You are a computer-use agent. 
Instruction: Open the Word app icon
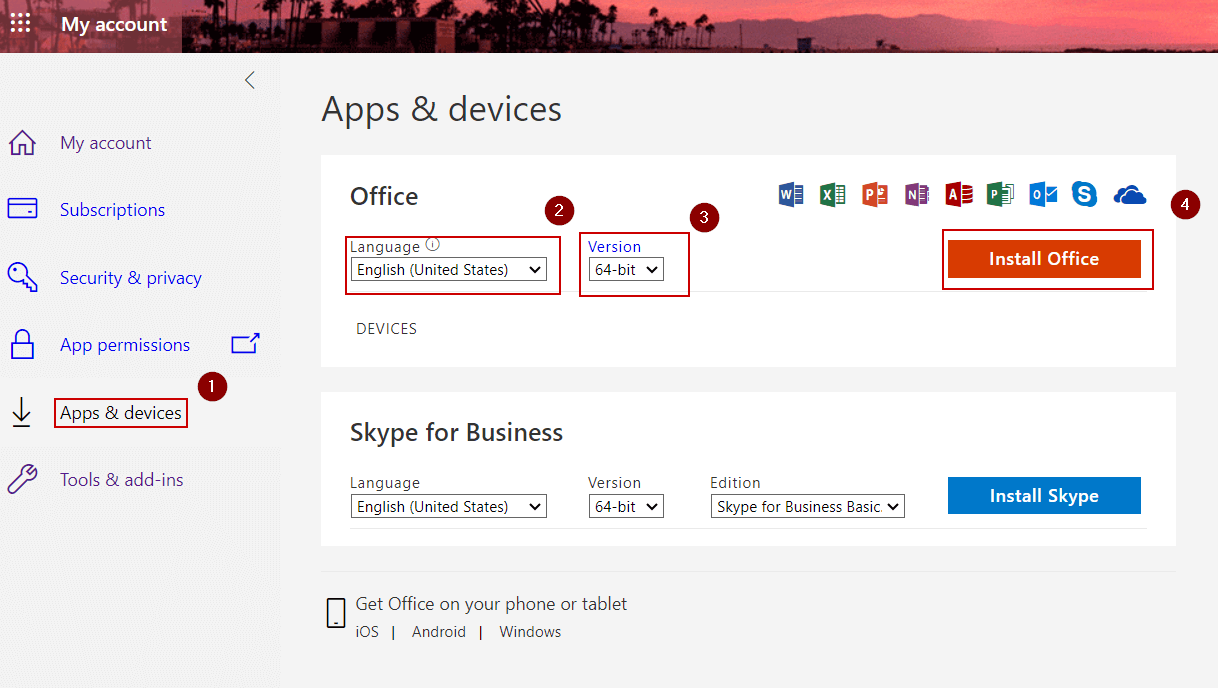coord(790,194)
